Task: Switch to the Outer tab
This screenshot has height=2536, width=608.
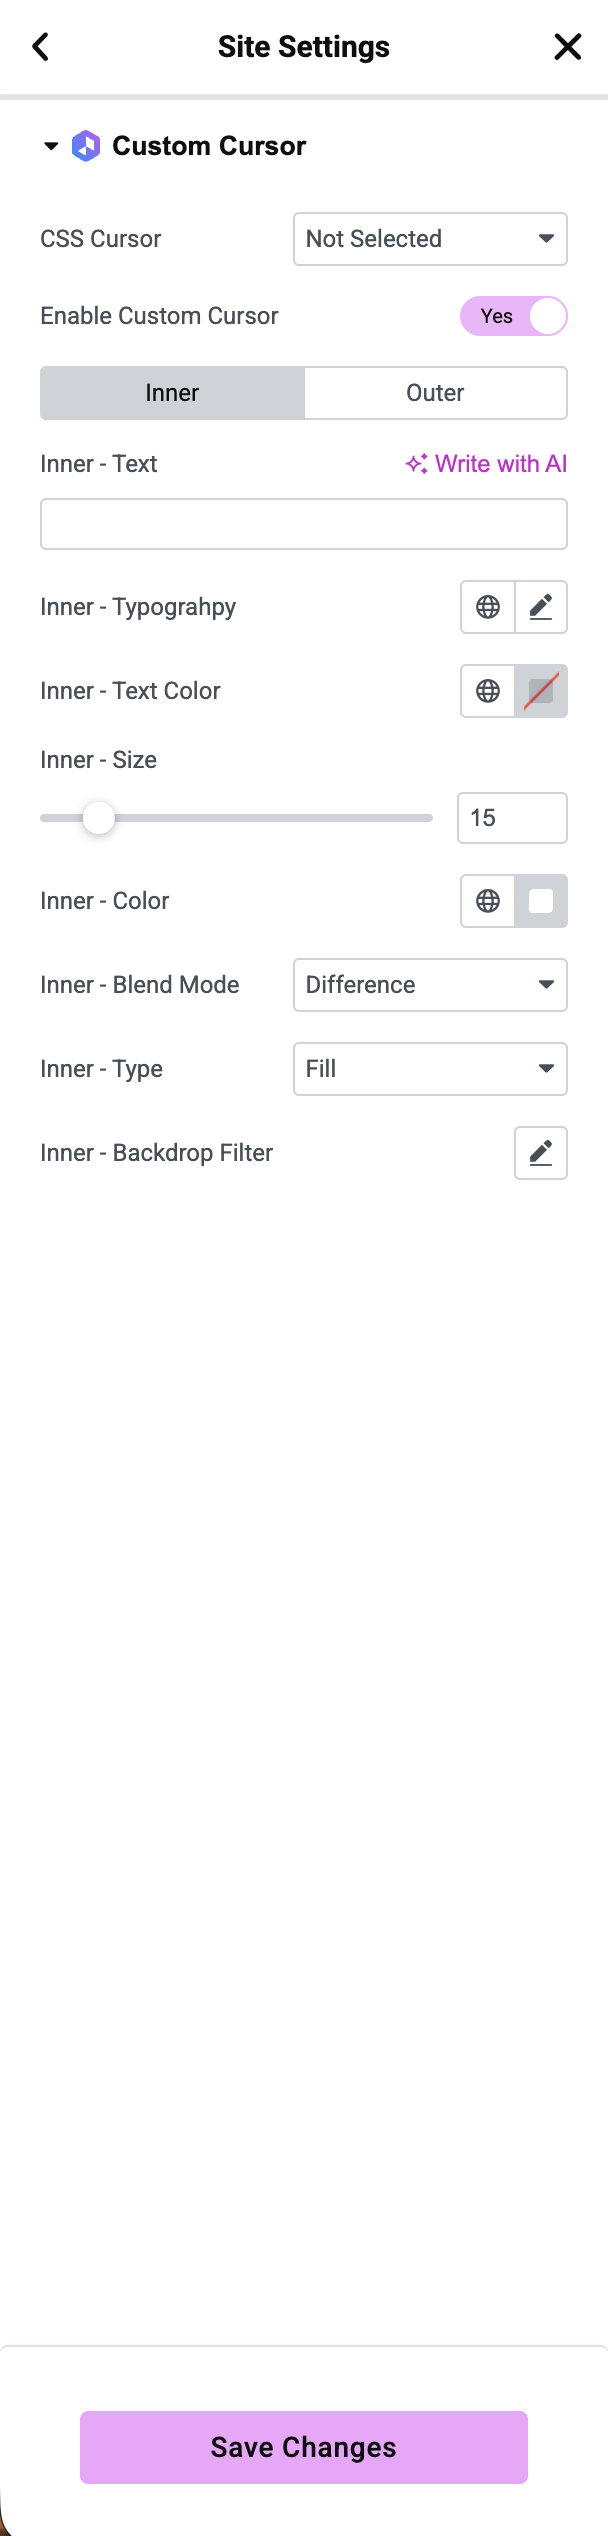Action: point(435,393)
